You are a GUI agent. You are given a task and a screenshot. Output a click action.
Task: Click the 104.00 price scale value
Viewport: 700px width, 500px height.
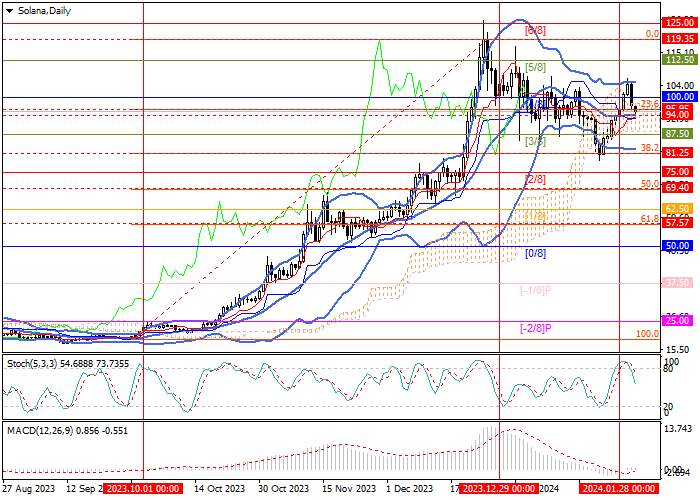click(680, 86)
